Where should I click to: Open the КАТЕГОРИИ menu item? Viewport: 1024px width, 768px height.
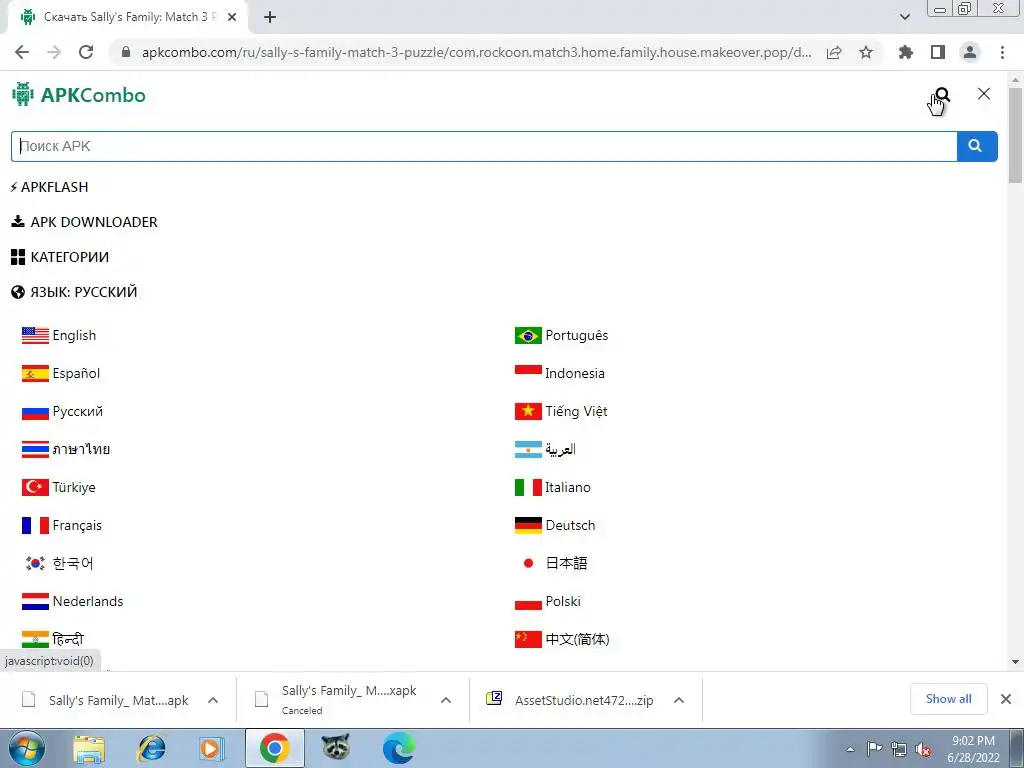(x=60, y=257)
